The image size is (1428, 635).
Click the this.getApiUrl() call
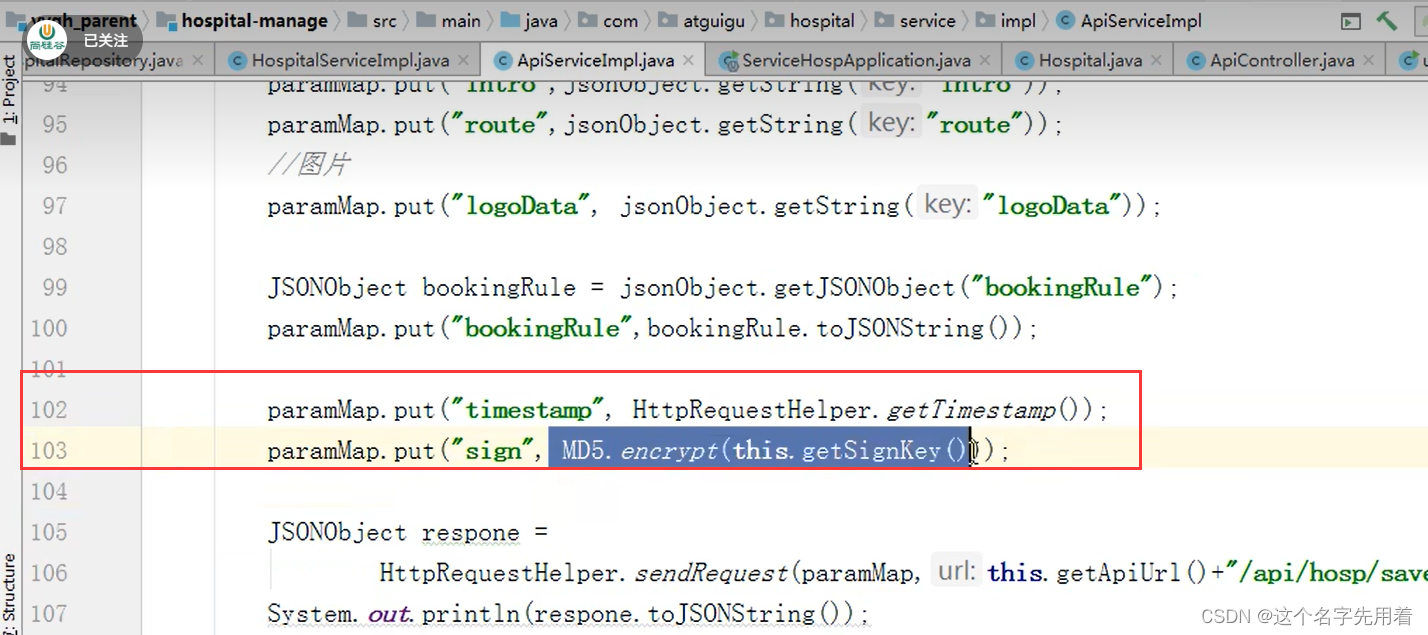pos(1098,573)
